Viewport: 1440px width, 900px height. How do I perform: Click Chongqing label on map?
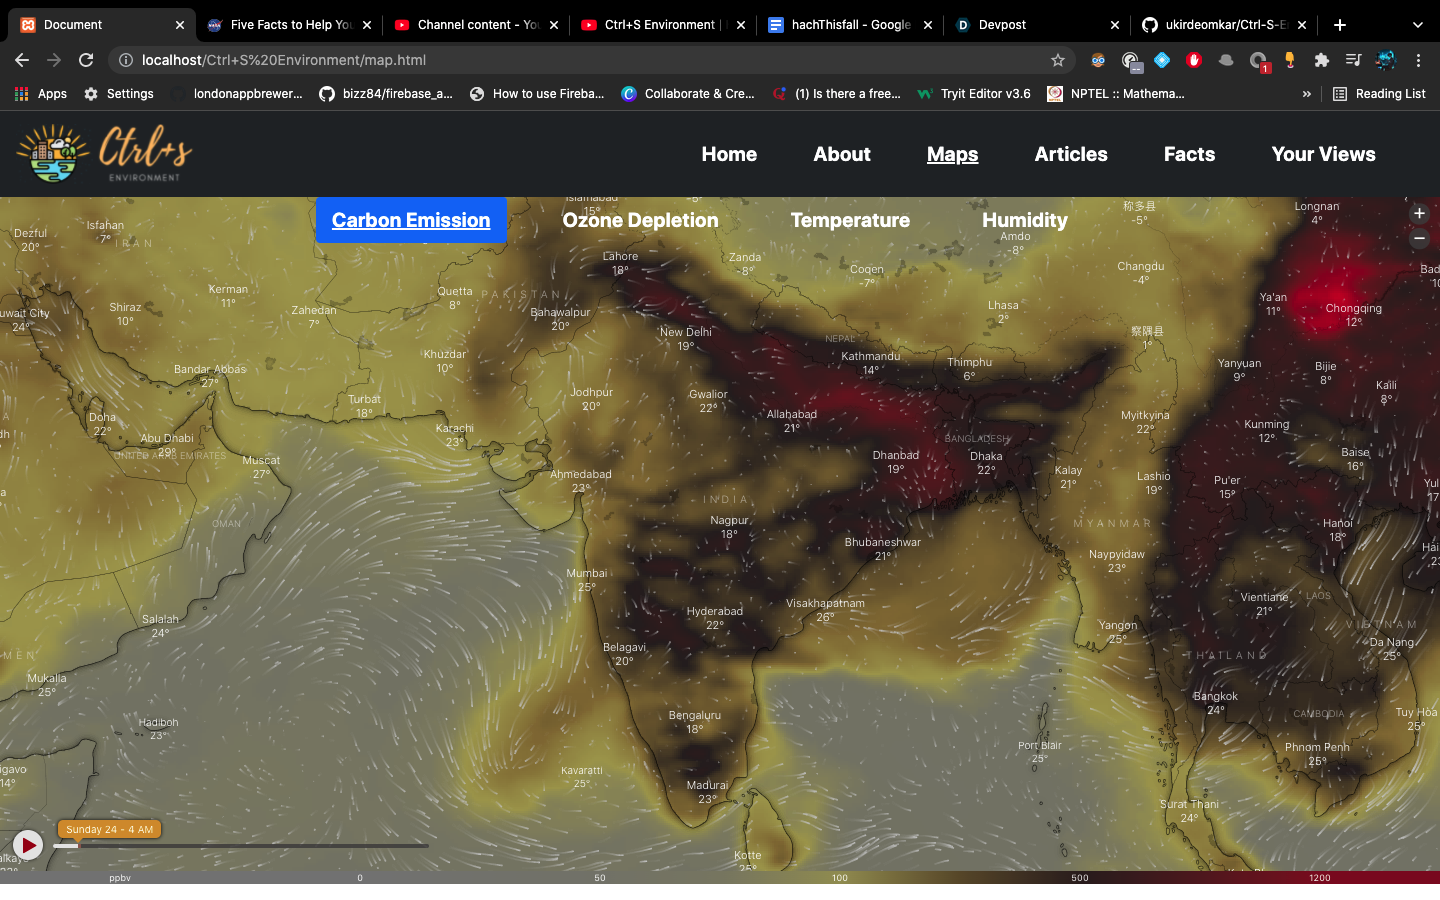(x=1354, y=308)
